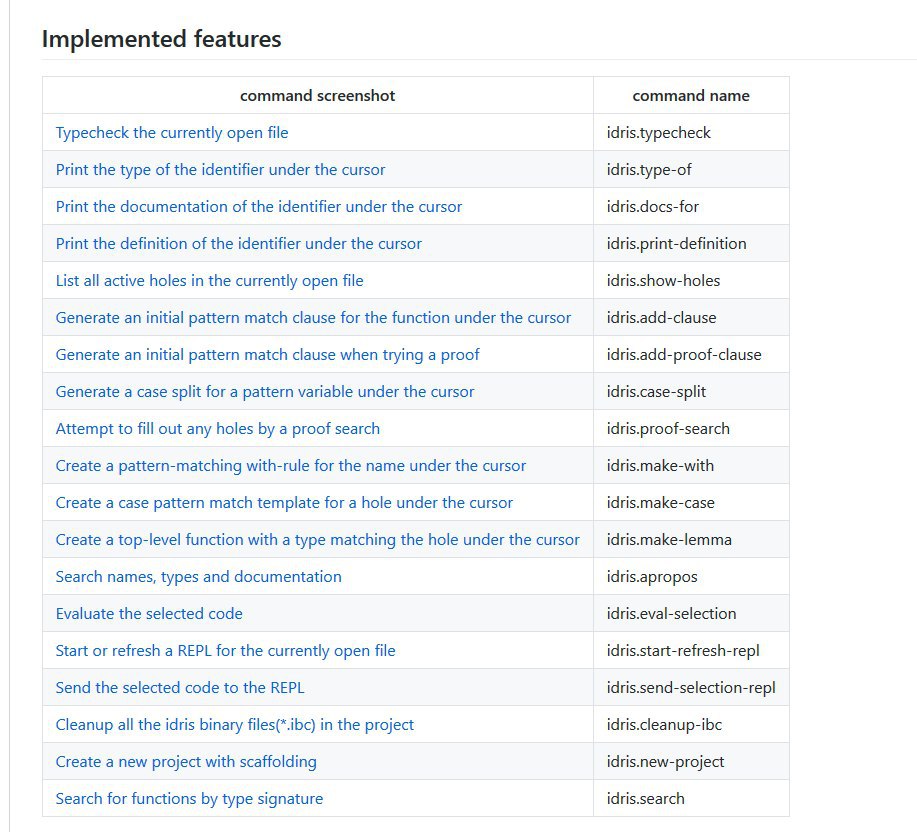Click 'Print the documentation of the identifier' link
This screenshot has width=917, height=832.
[x=258, y=206]
